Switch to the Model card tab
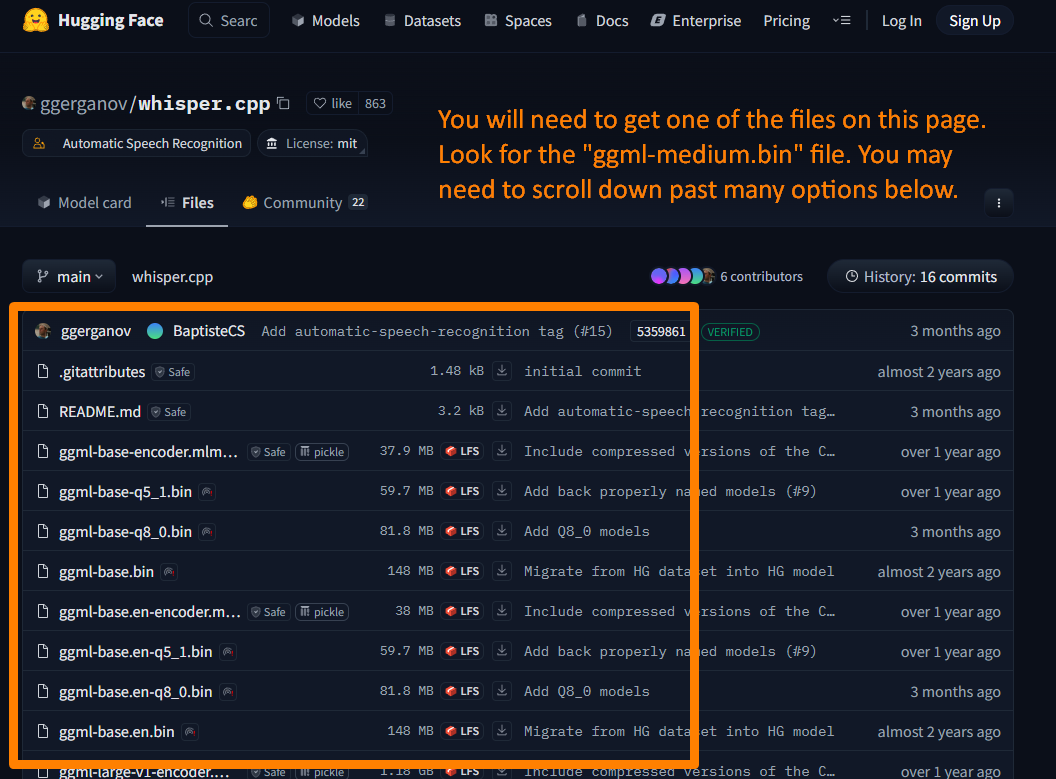The image size is (1056, 779). click(93, 202)
